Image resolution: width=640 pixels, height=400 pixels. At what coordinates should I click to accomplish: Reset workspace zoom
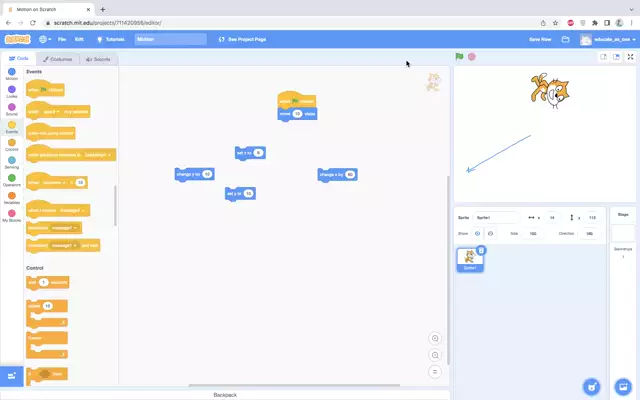435,372
